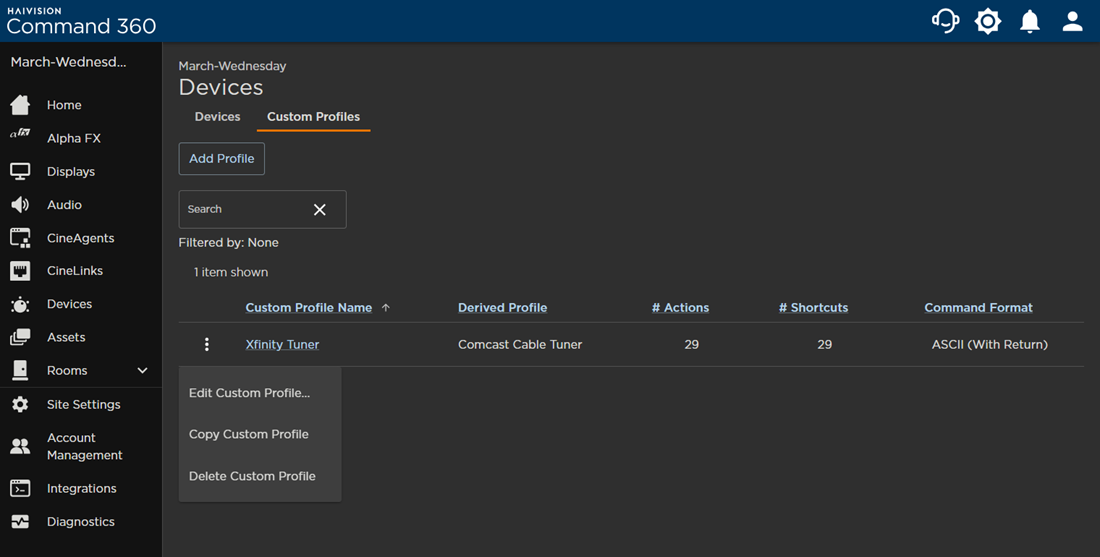Image resolution: width=1100 pixels, height=557 pixels.
Task: Open Displays in the sidebar
Action: [71, 171]
